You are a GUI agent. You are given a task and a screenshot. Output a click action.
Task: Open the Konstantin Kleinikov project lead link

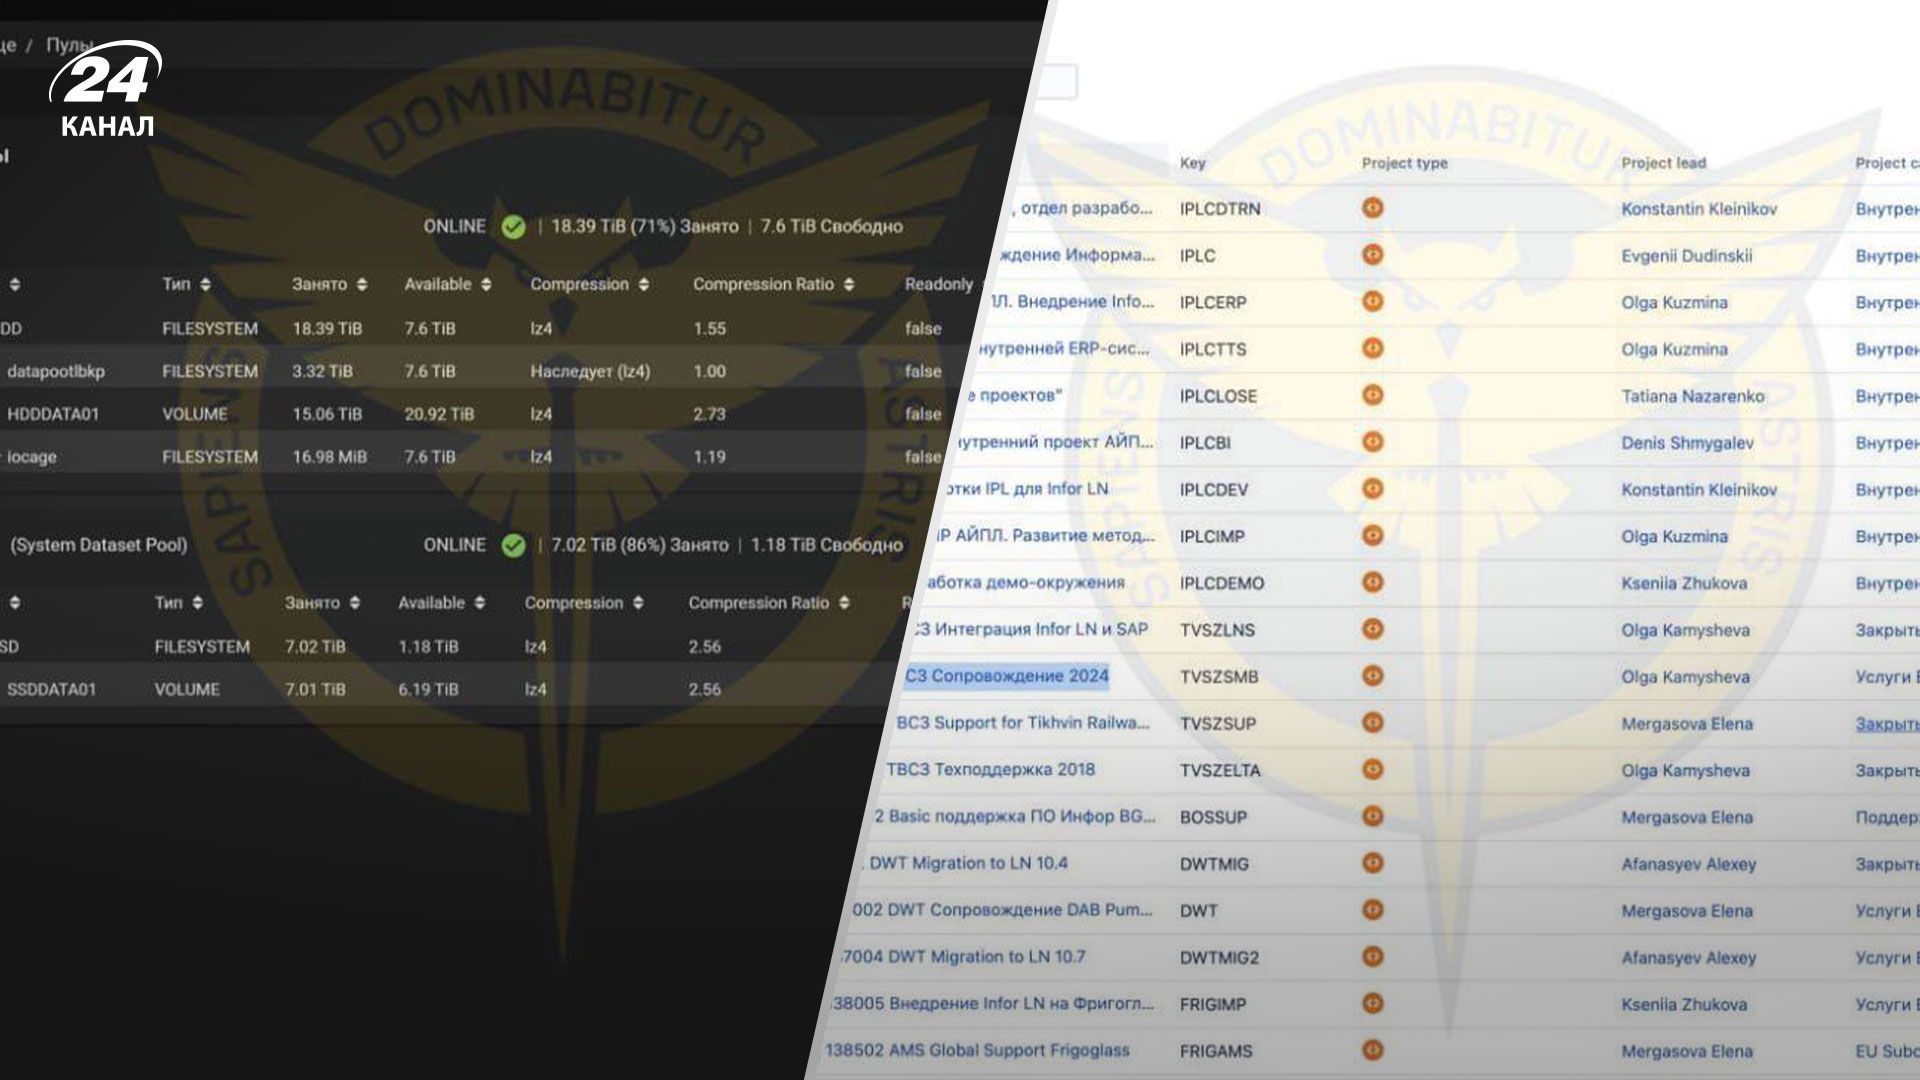[1701, 209]
